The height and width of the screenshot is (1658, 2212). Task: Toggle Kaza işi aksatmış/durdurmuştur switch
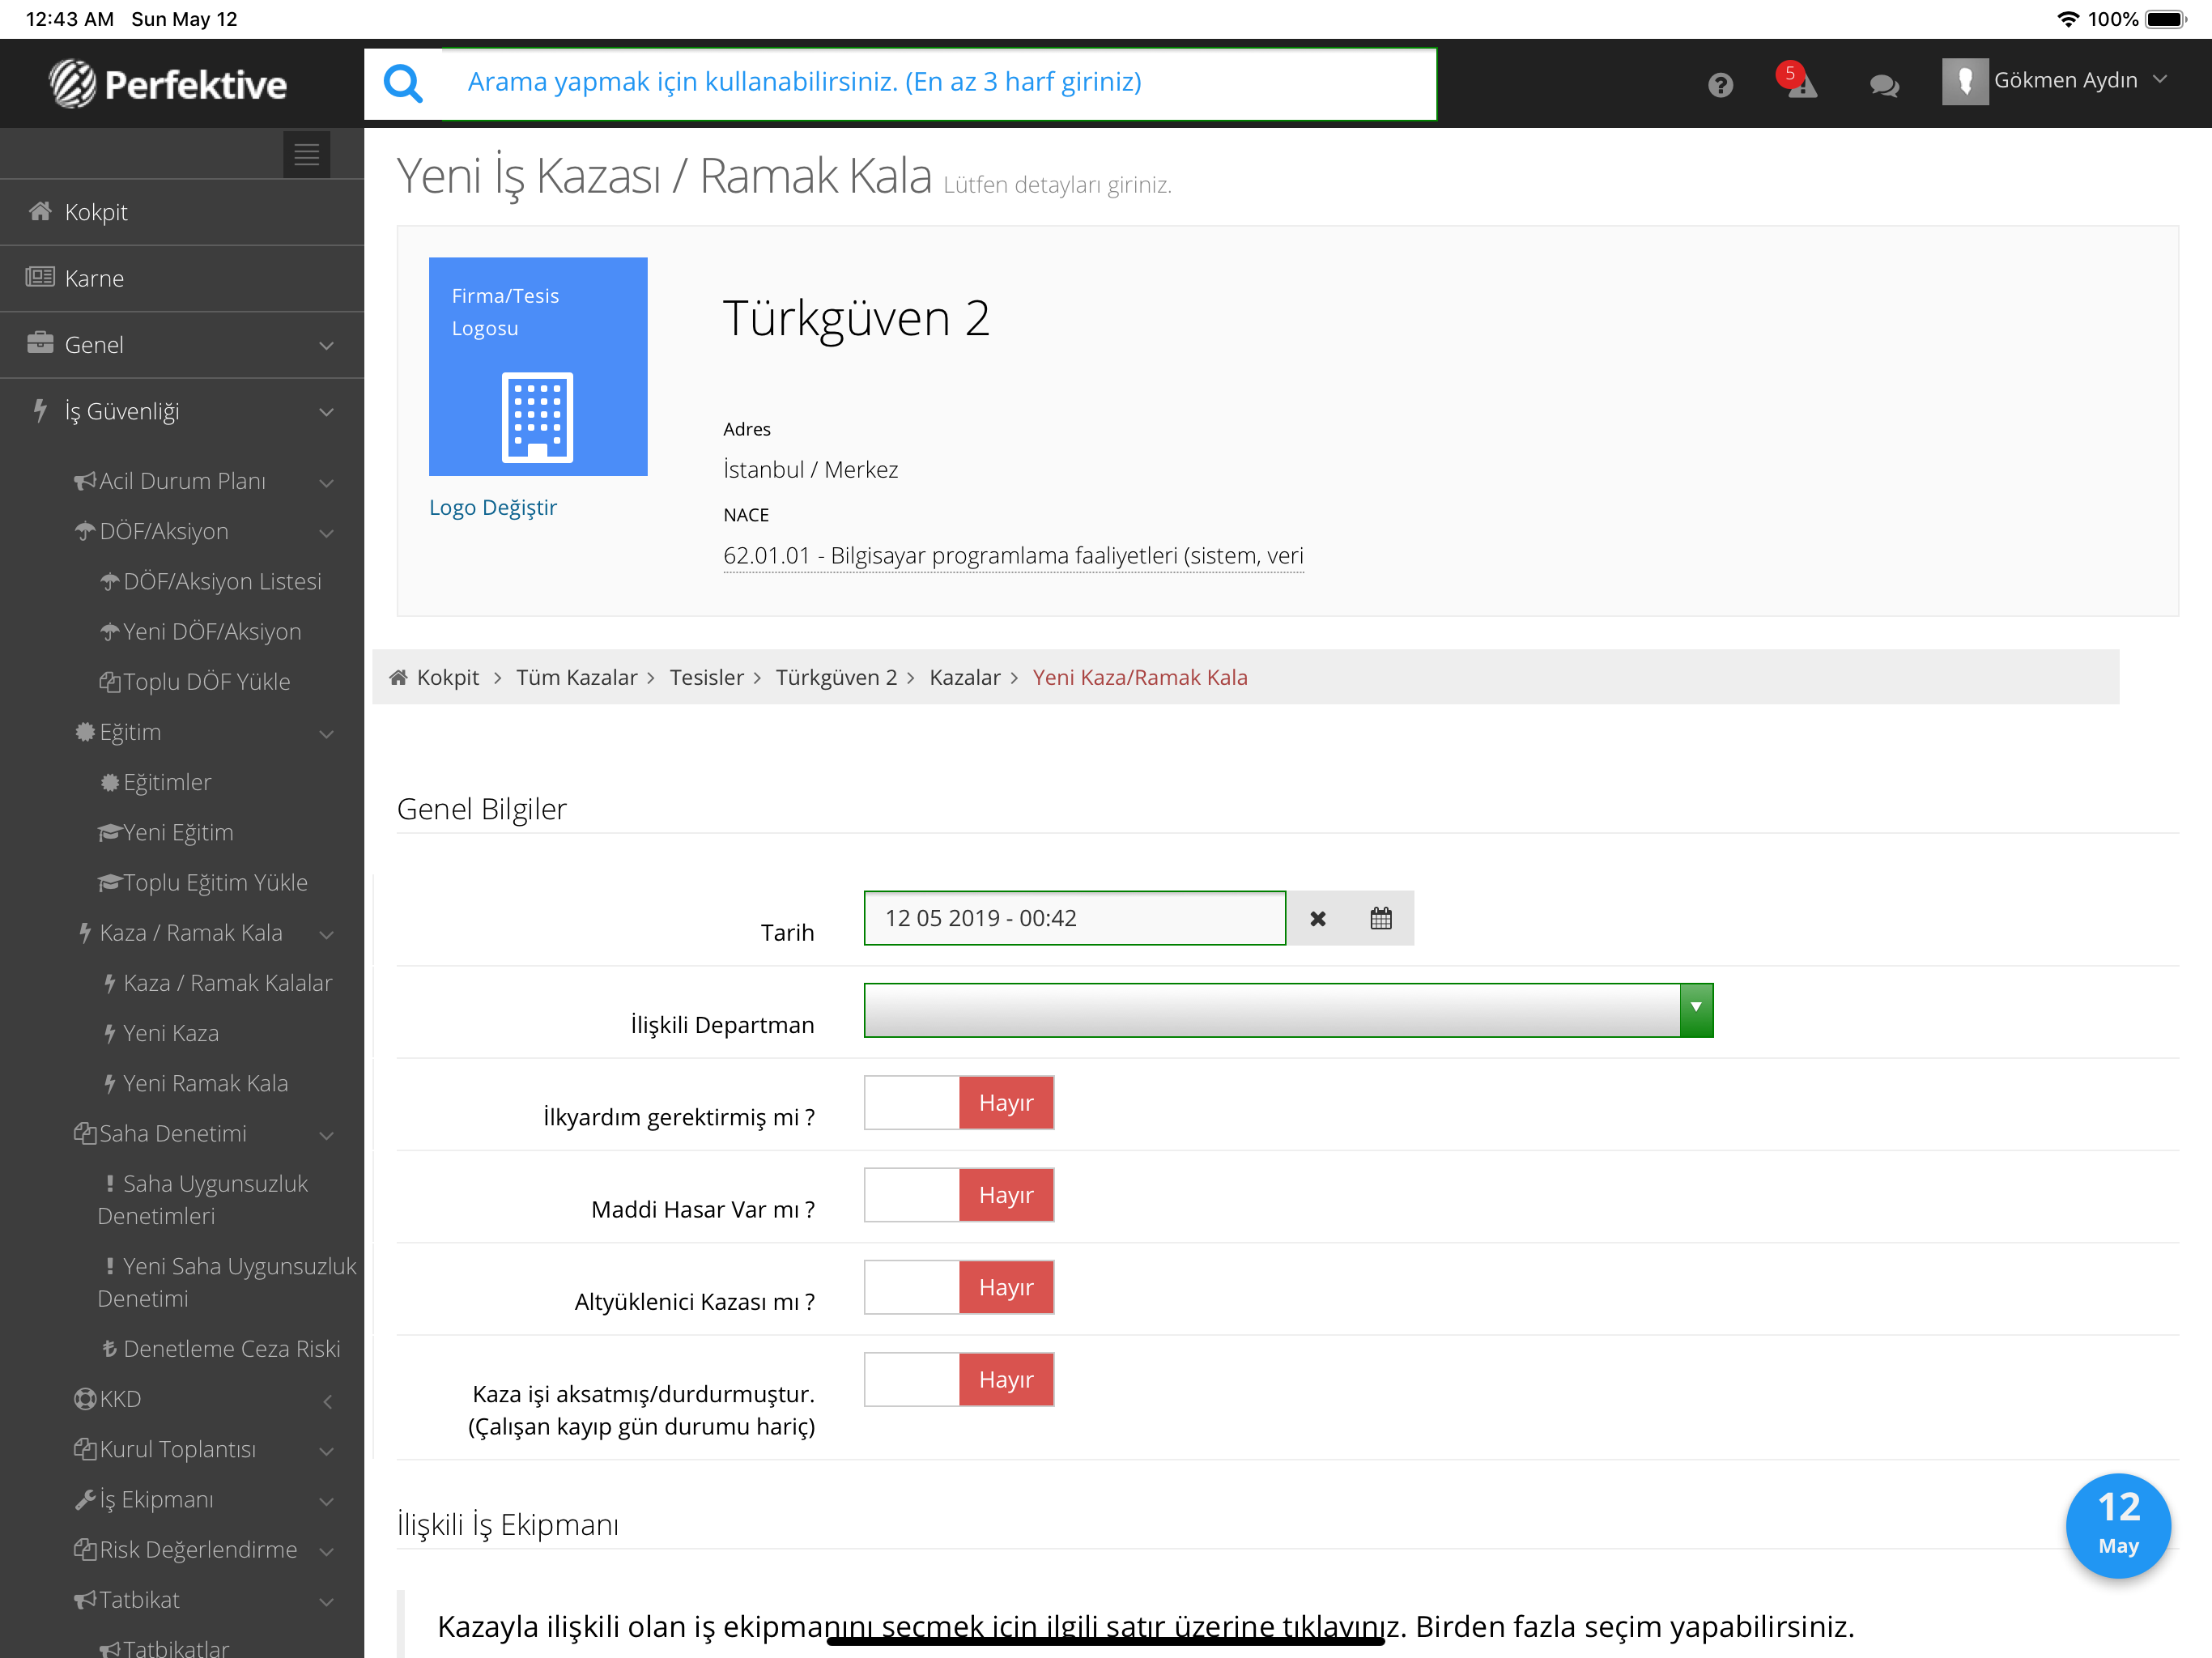click(x=959, y=1380)
